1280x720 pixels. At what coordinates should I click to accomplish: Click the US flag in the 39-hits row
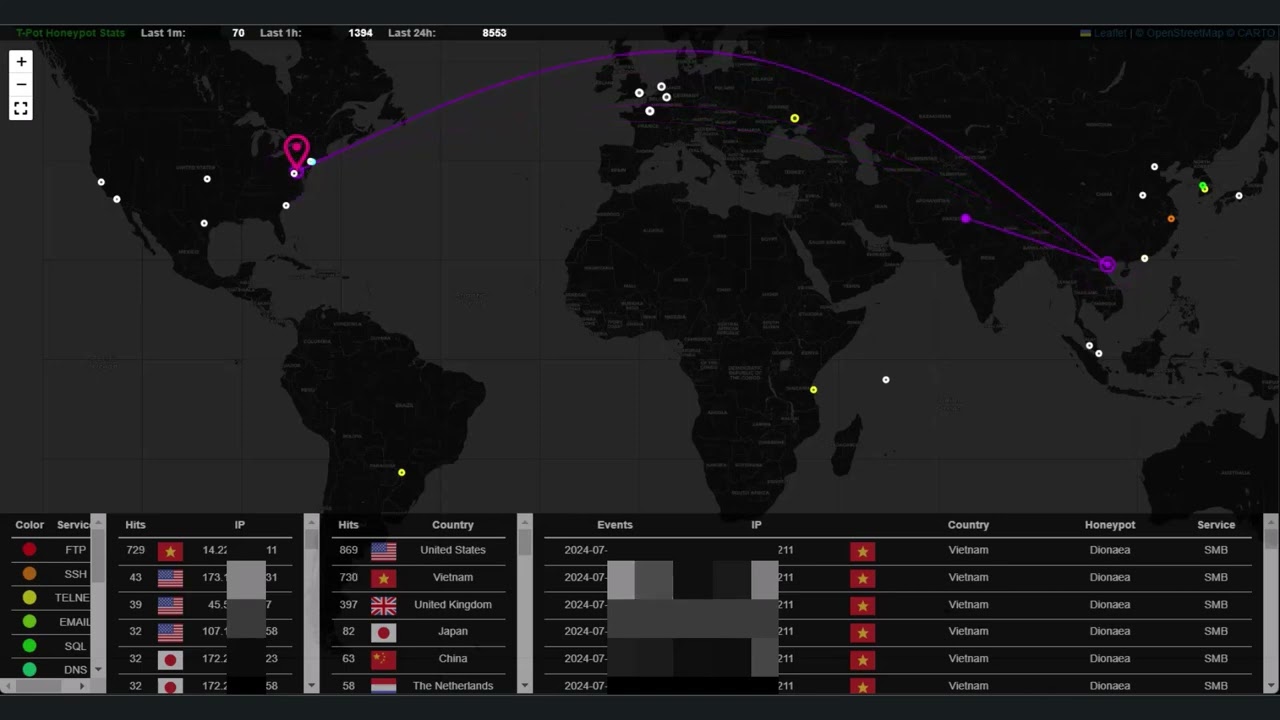click(170, 605)
